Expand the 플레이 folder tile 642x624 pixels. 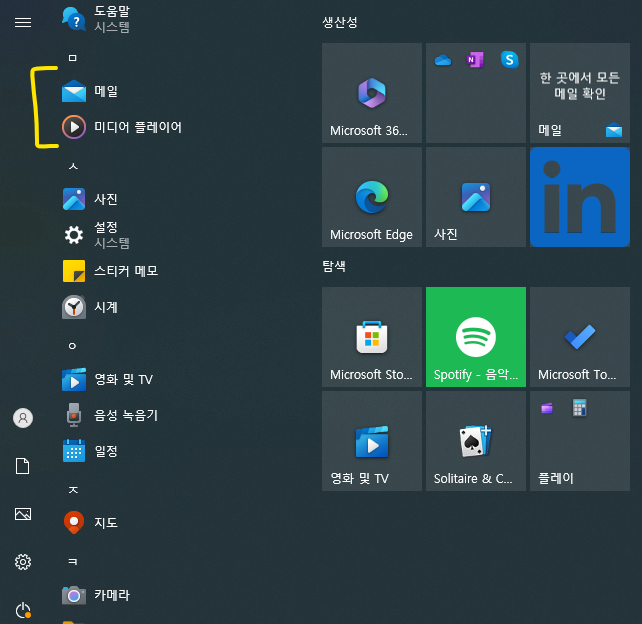click(580, 441)
